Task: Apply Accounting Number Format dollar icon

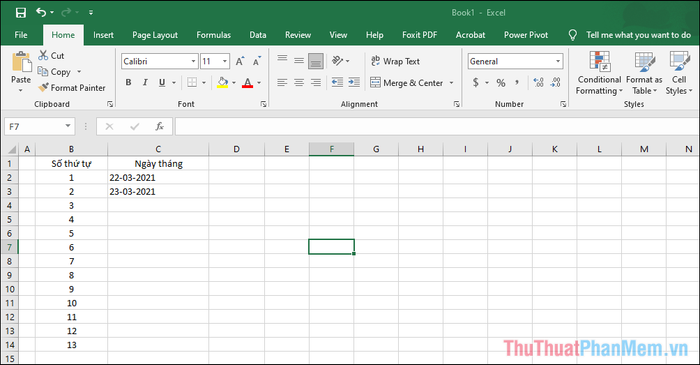Action: click(x=476, y=83)
